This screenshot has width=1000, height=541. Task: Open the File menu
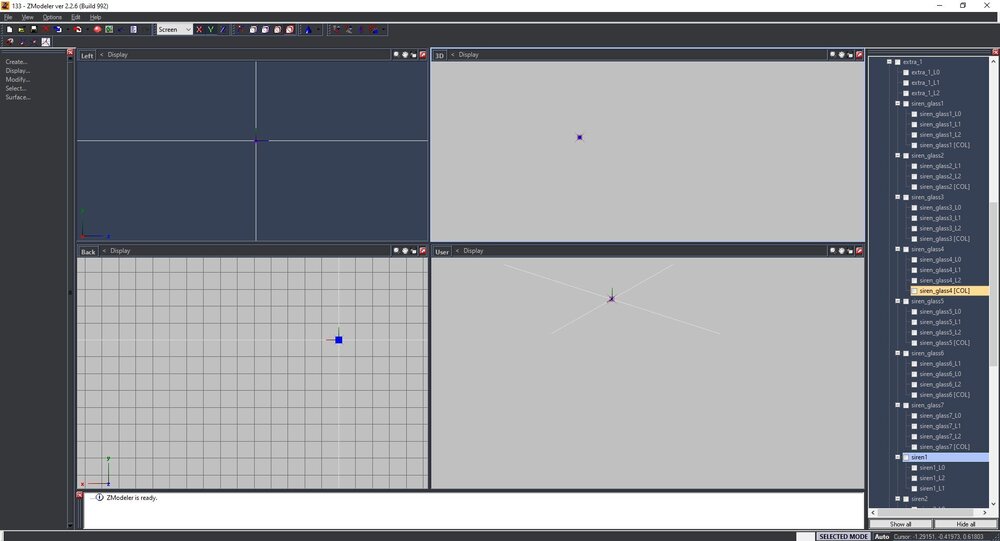[x=8, y=17]
